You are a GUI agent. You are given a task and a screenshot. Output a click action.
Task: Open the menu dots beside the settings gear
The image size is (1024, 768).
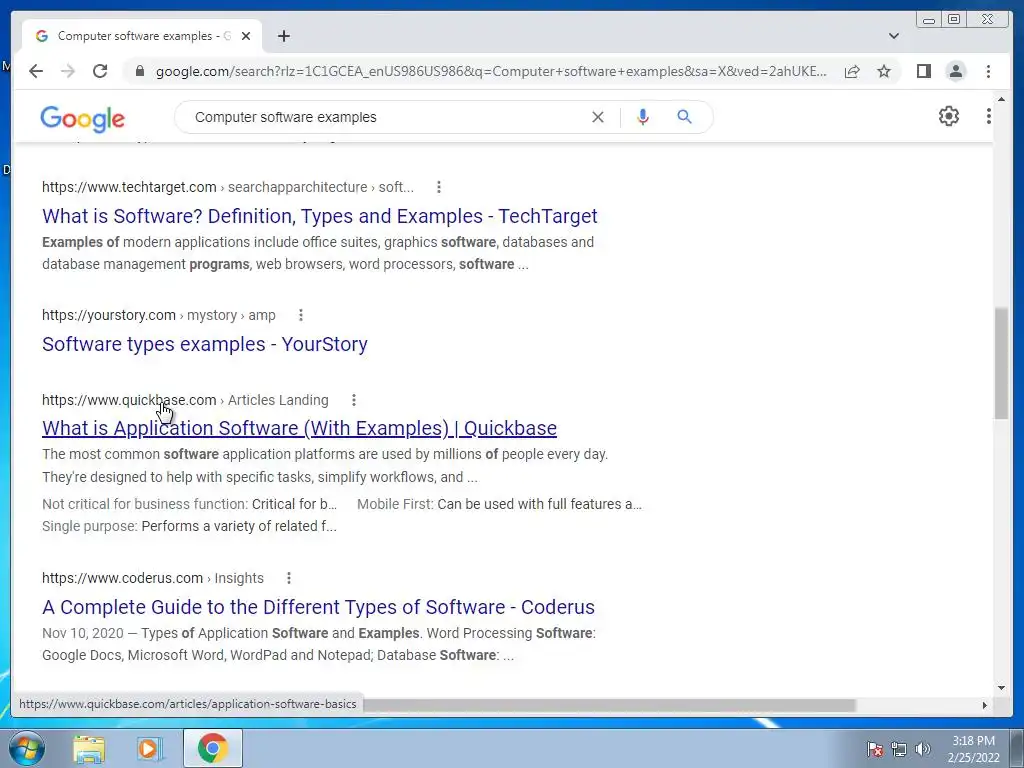(x=989, y=116)
